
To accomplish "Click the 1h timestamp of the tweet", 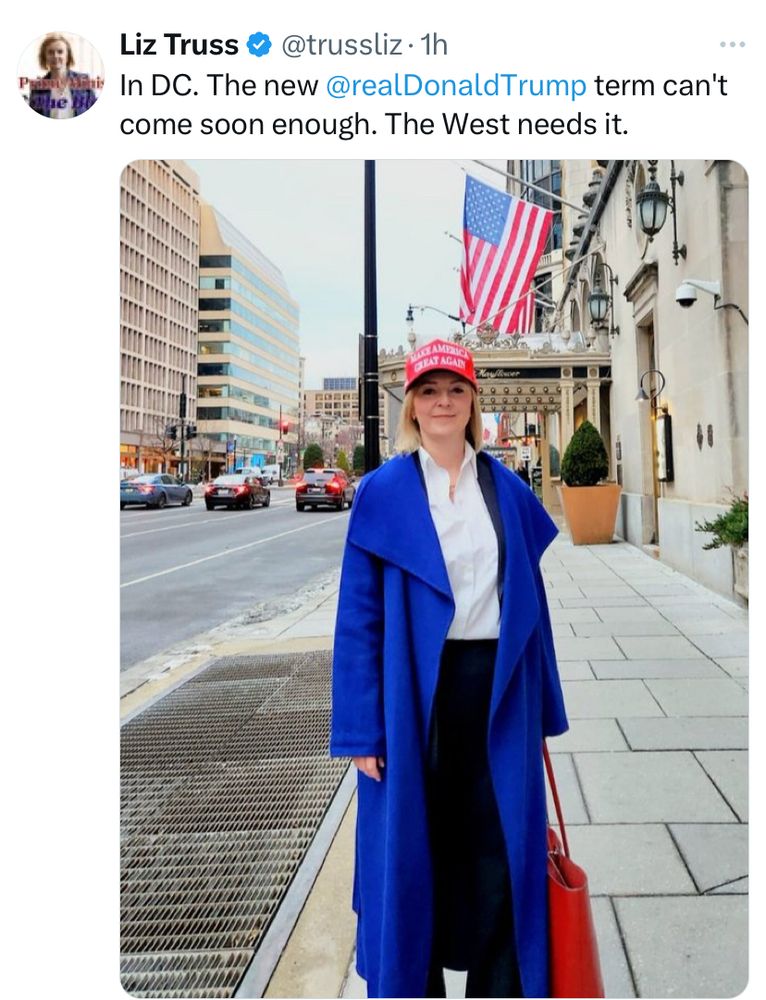I will (434, 45).
